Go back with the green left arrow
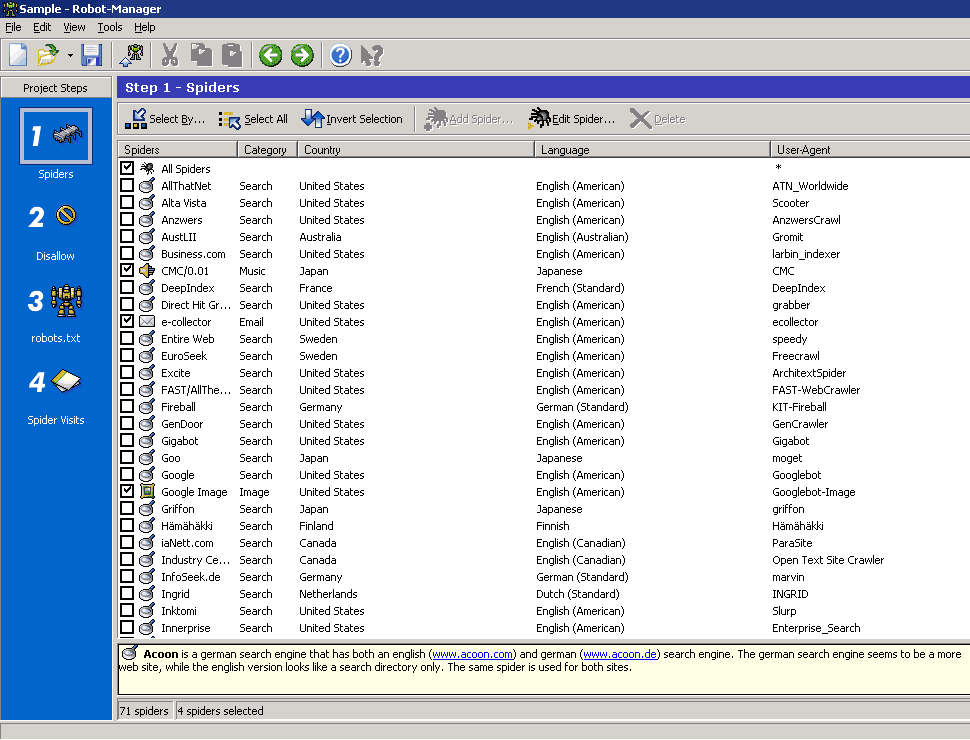 pyautogui.click(x=270, y=56)
